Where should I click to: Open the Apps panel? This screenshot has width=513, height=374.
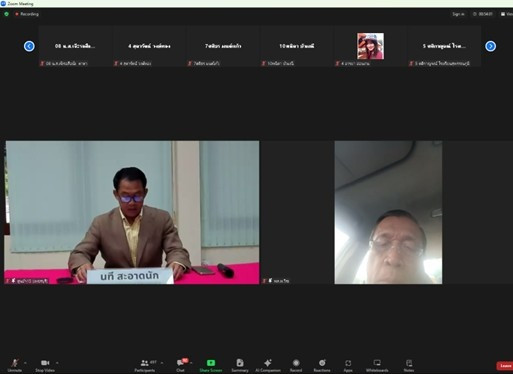348,365
